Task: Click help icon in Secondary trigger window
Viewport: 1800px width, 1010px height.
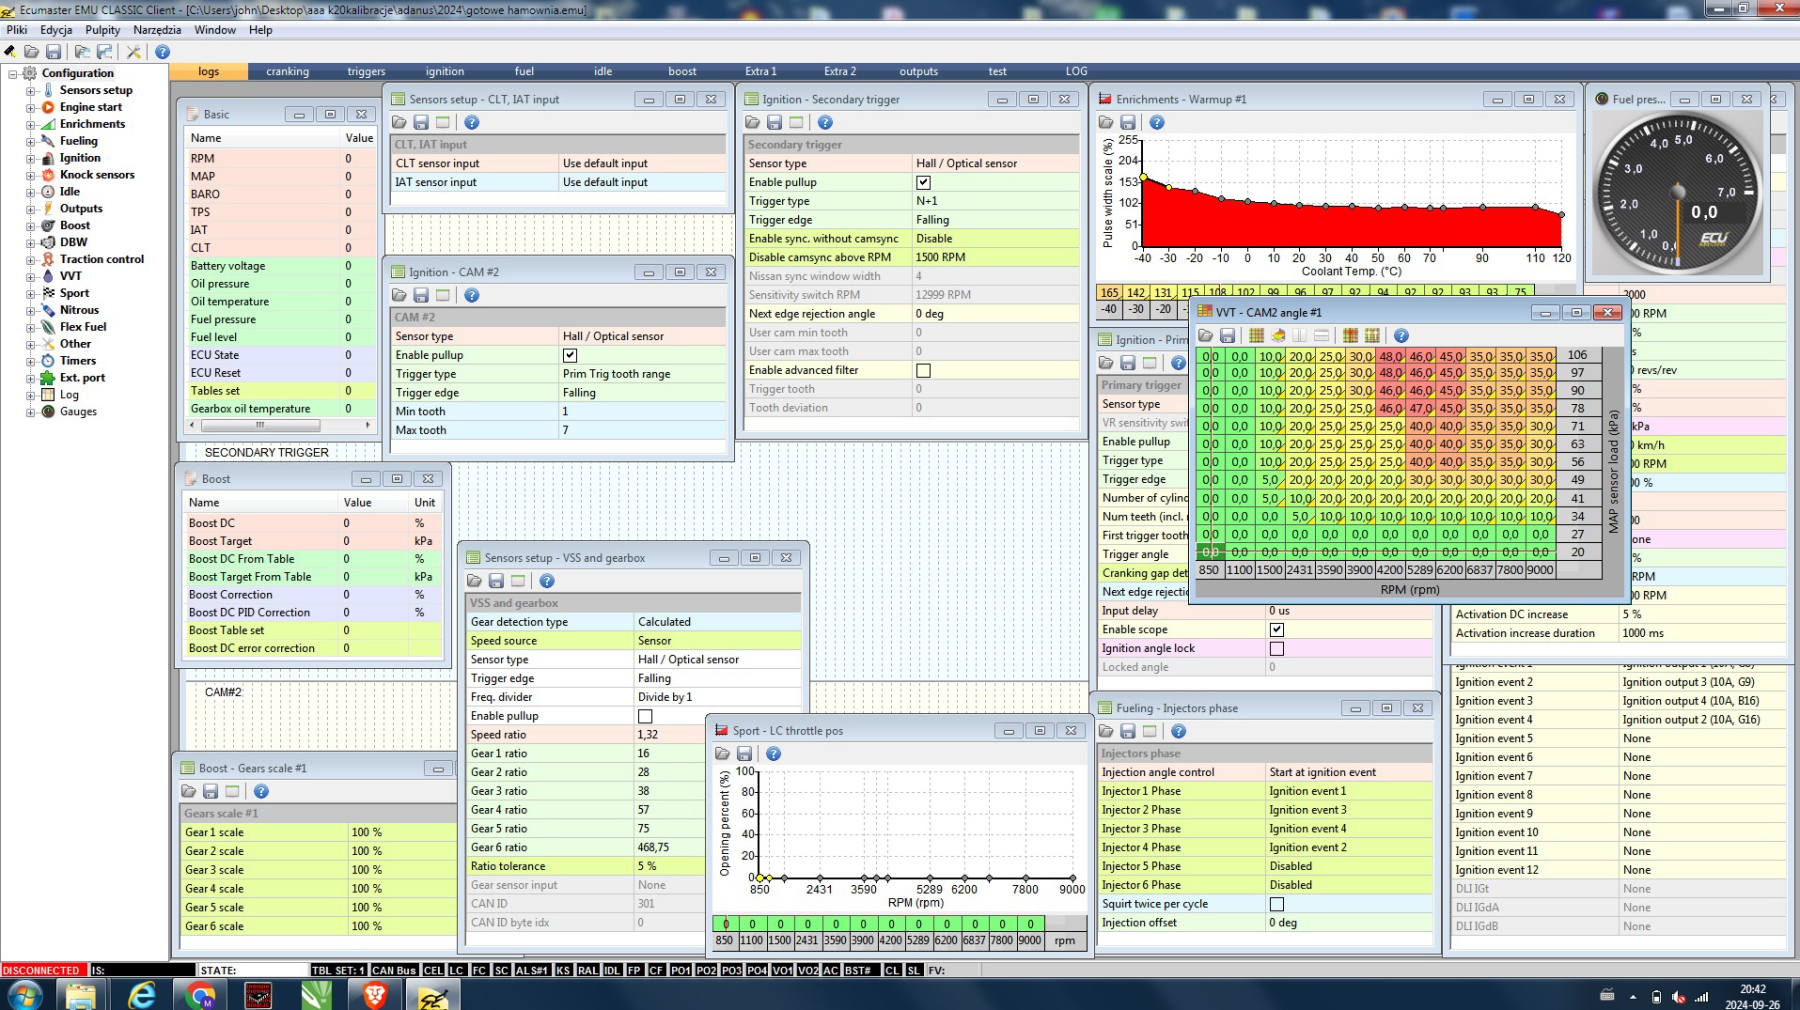Action: coord(825,122)
